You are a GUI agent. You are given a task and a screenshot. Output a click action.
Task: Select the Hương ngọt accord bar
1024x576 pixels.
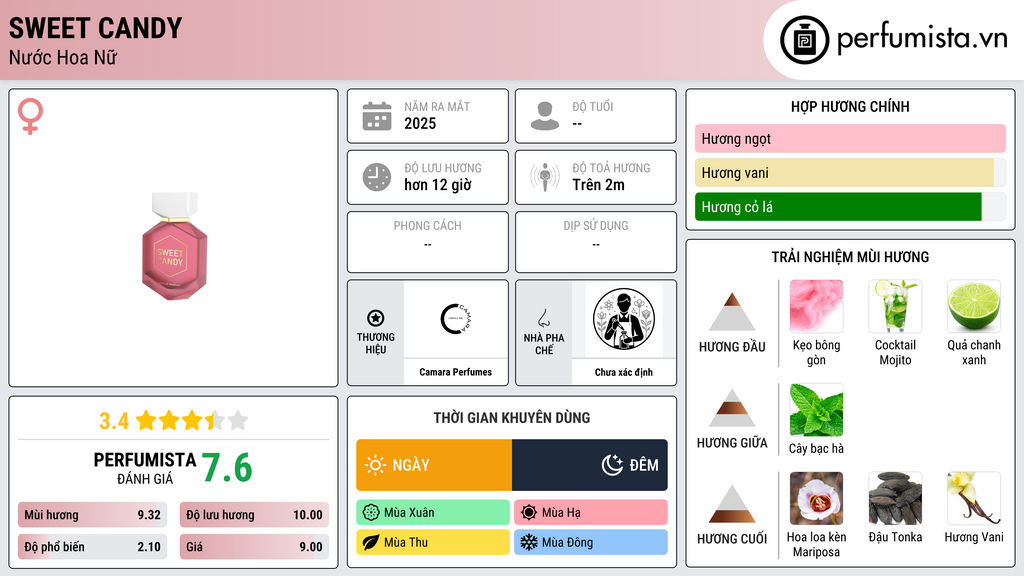[850, 138]
